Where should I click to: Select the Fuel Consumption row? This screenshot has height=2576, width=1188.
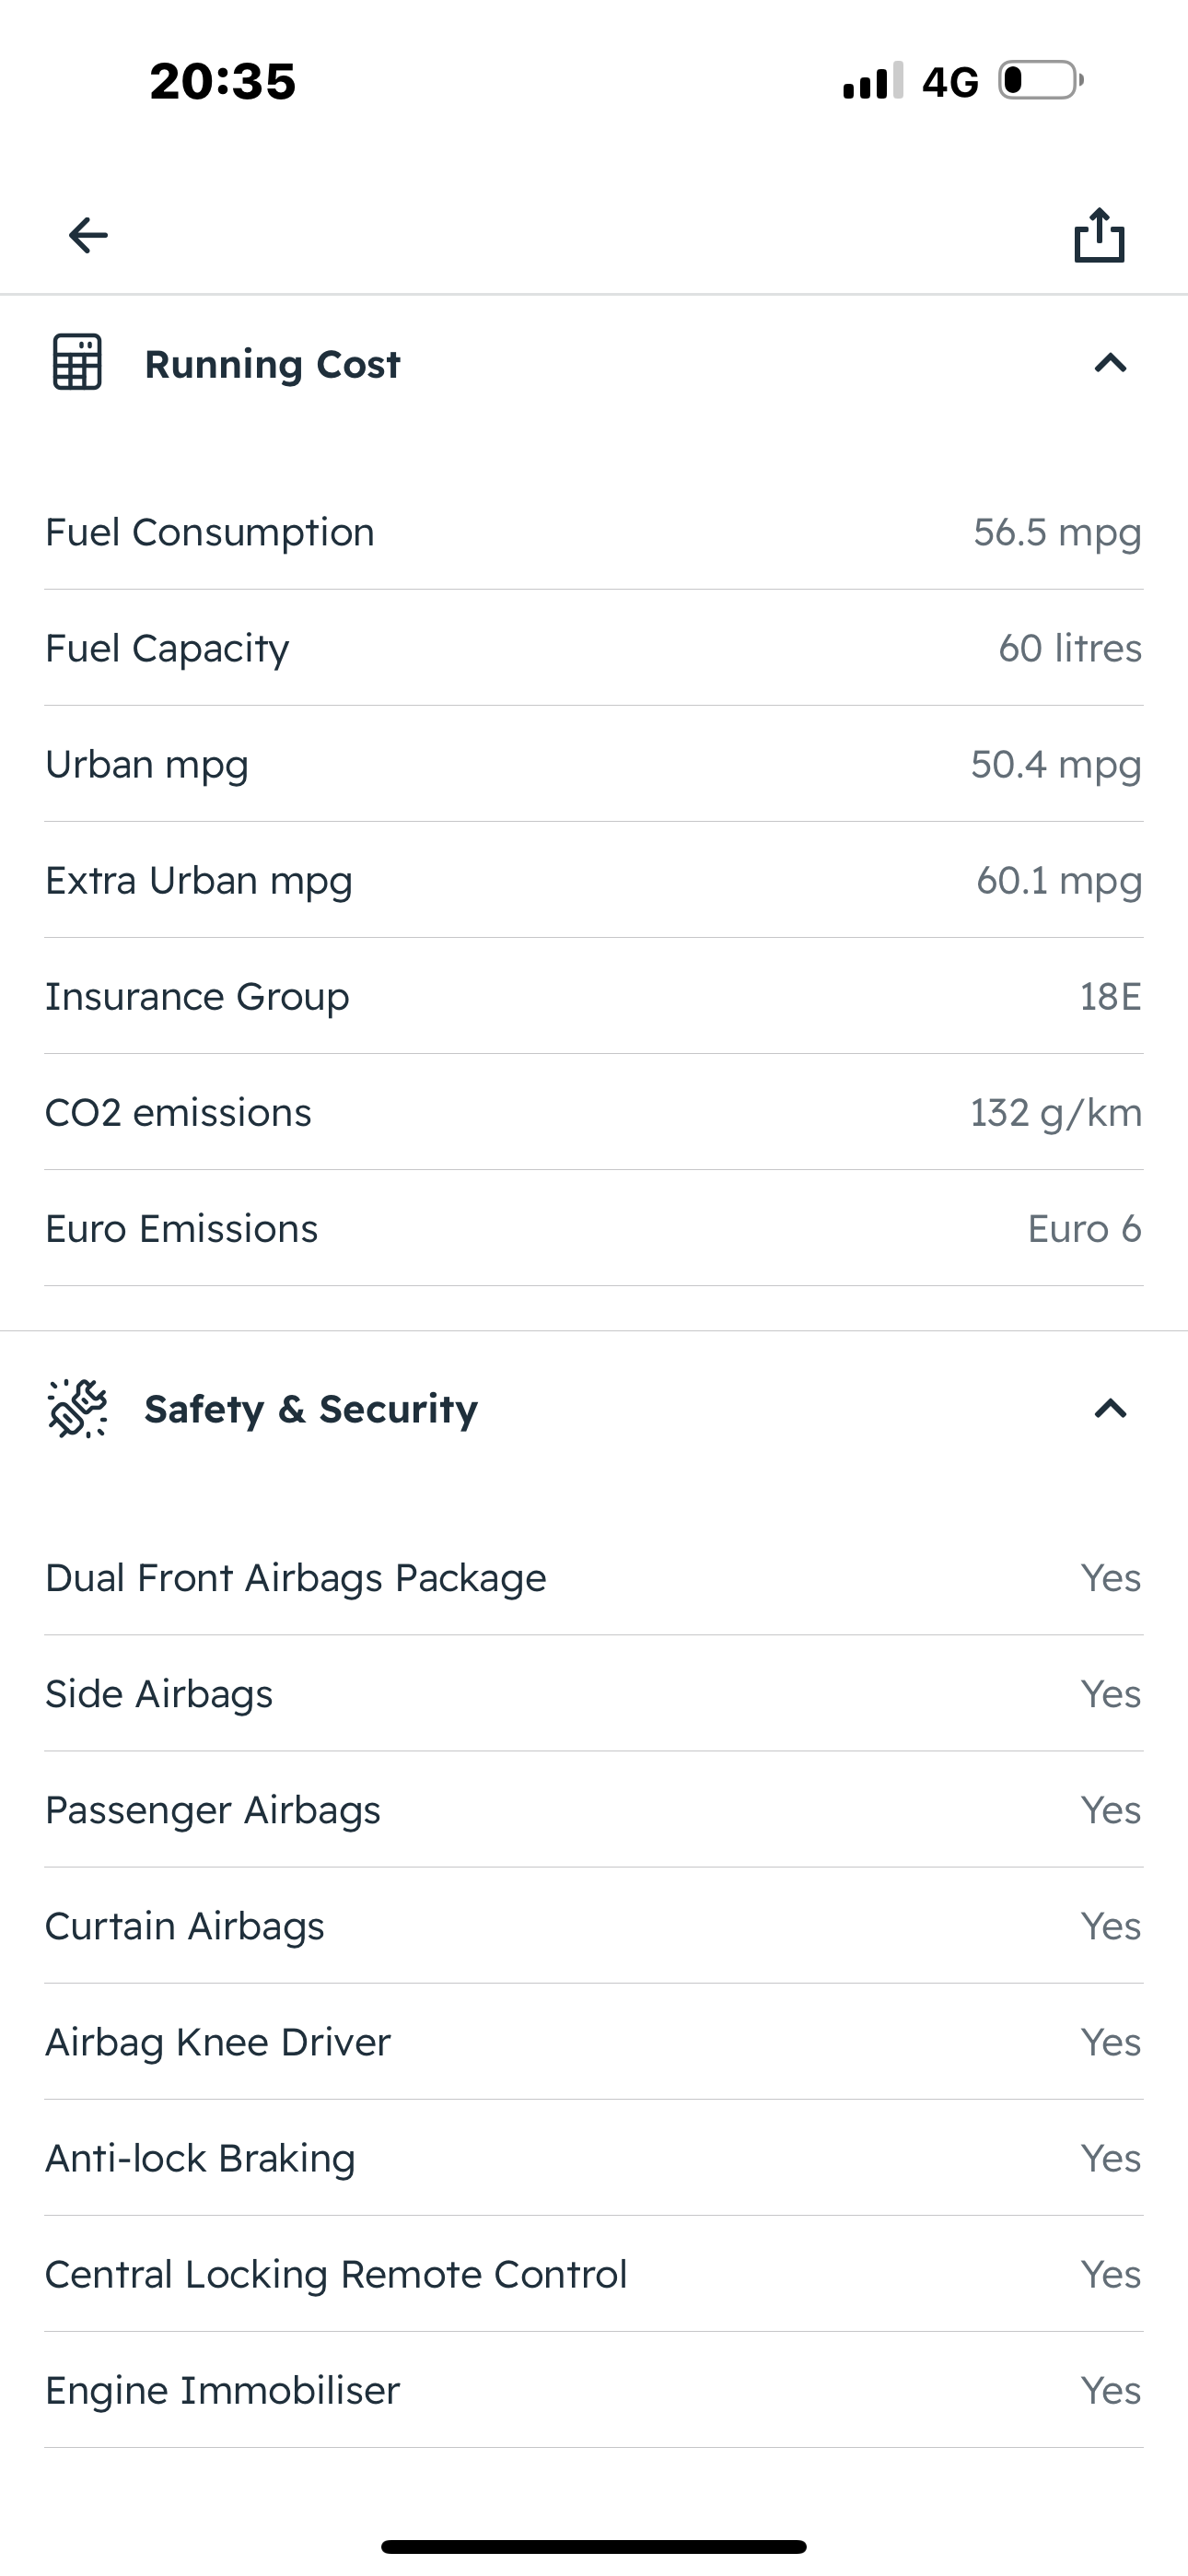click(x=594, y=532)
